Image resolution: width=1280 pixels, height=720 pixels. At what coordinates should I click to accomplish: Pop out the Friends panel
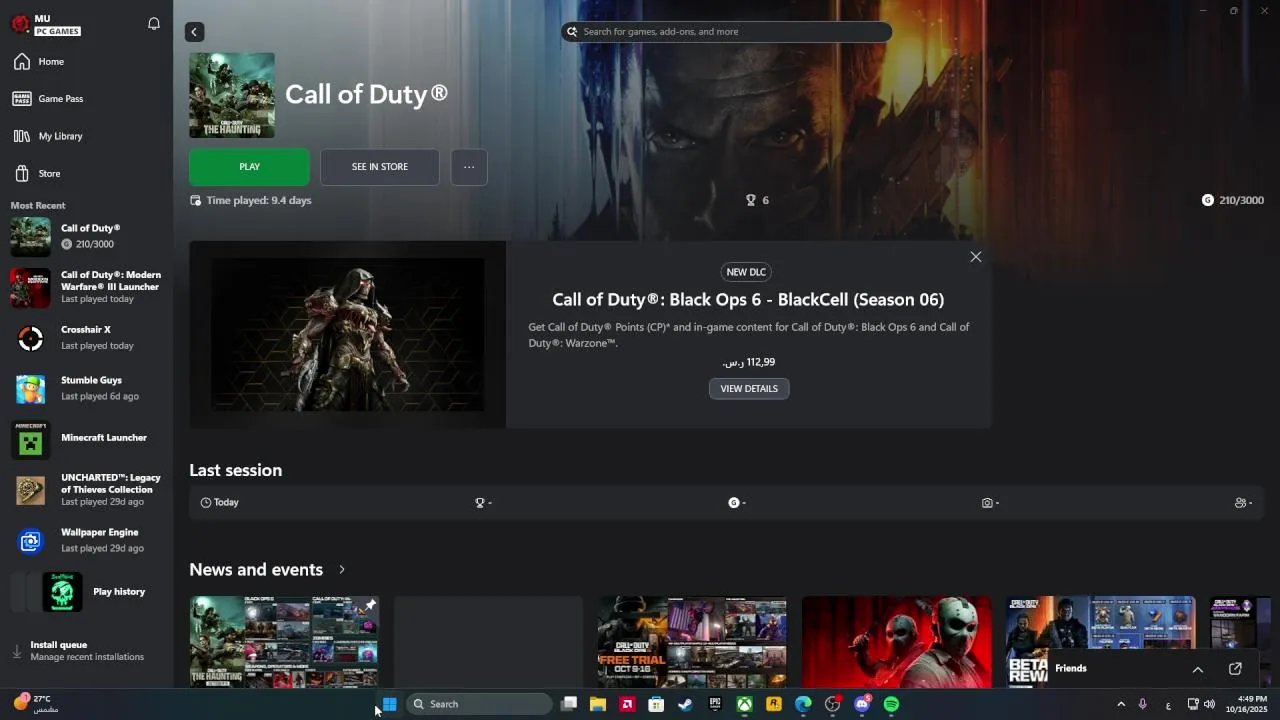1235,669
